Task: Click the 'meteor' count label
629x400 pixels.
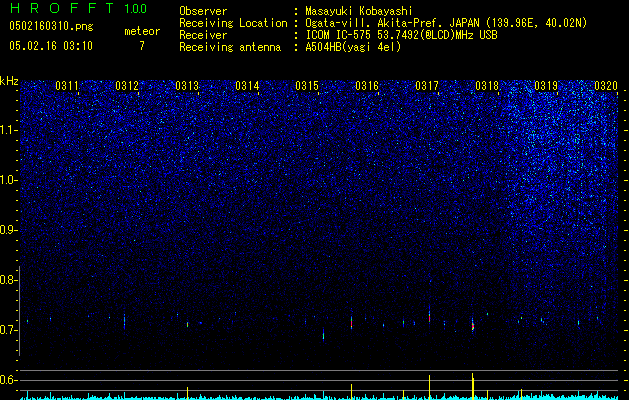Action: click(142, 31)
